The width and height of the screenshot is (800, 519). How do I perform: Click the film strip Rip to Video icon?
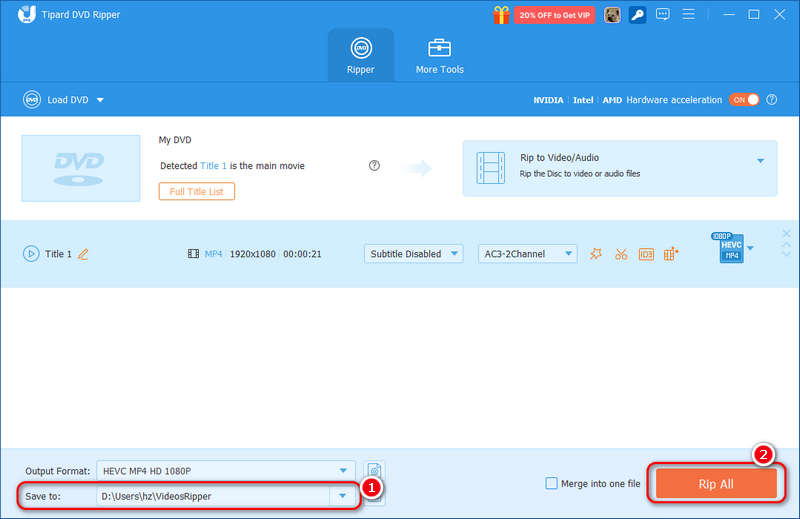pos(490,168)
